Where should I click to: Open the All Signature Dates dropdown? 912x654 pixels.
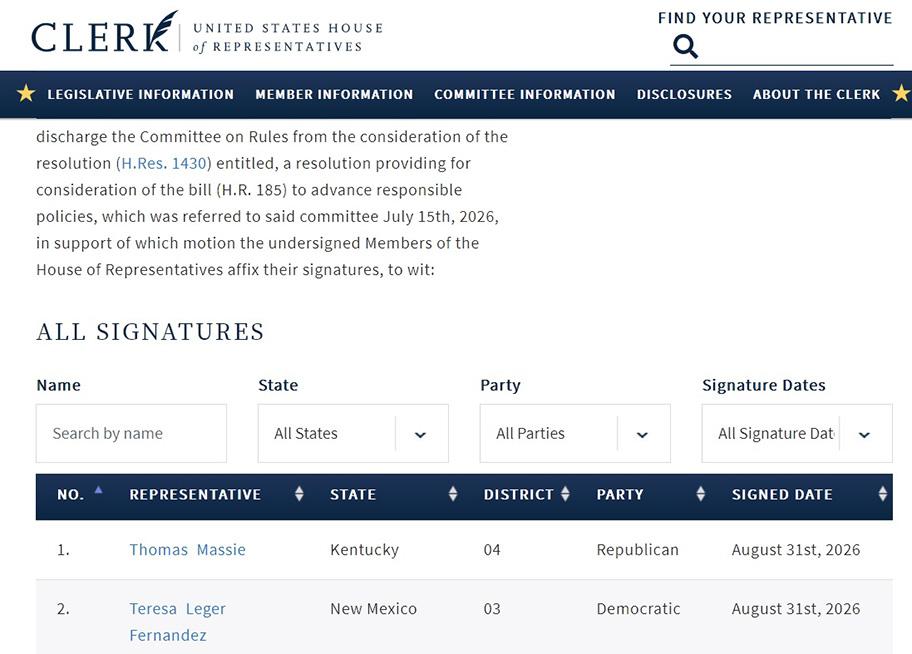[797, 433]
